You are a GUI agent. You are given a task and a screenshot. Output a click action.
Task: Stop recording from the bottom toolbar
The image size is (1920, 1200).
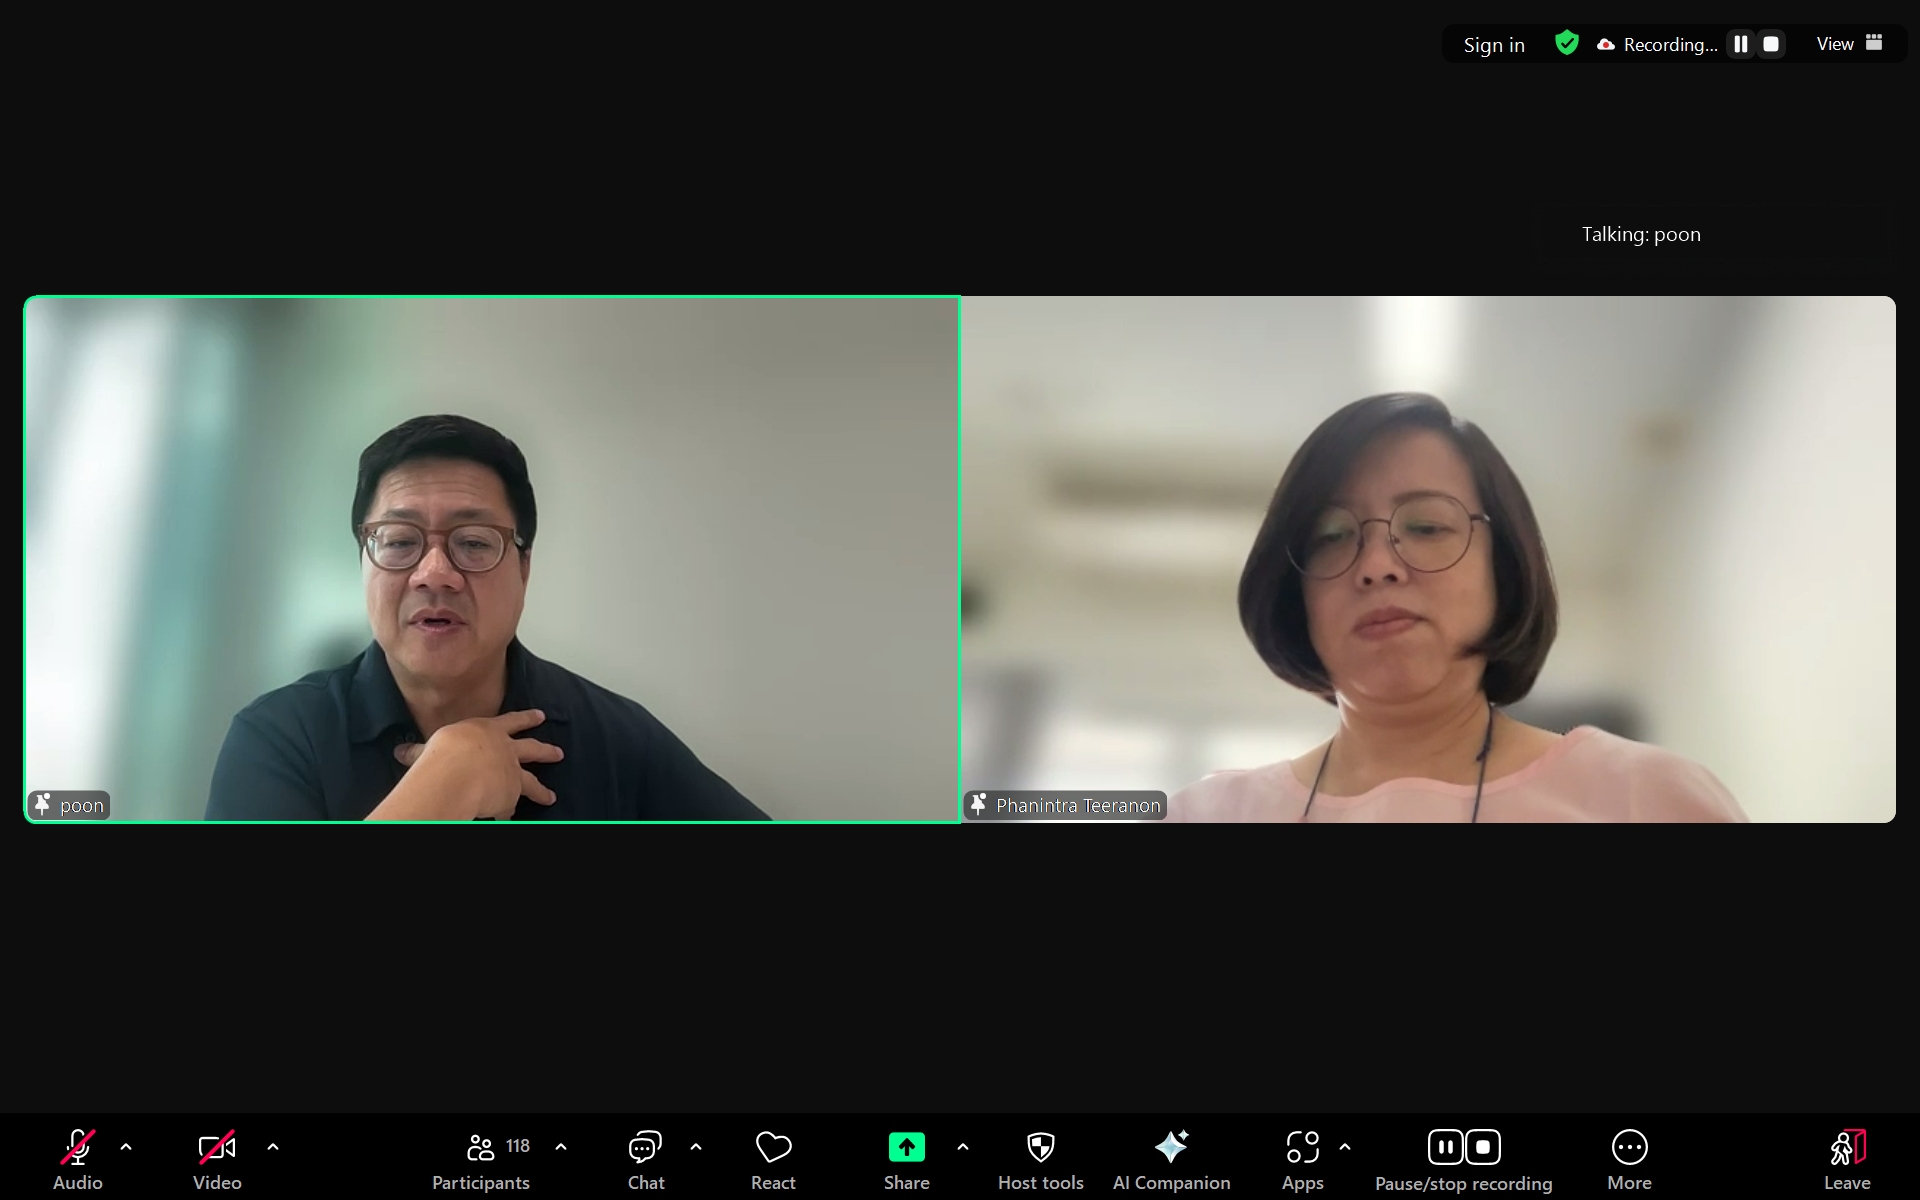[x=1483, y=1147]
